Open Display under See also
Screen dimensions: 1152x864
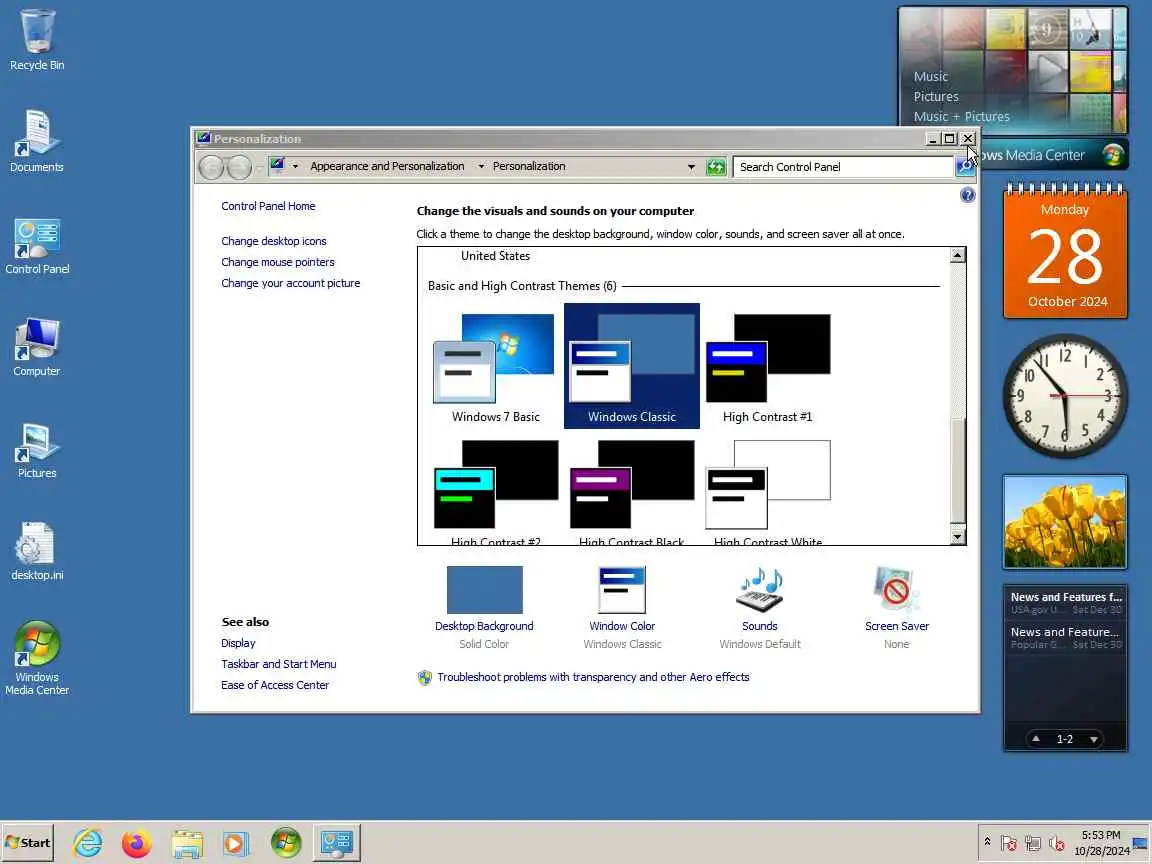[238, 643]
